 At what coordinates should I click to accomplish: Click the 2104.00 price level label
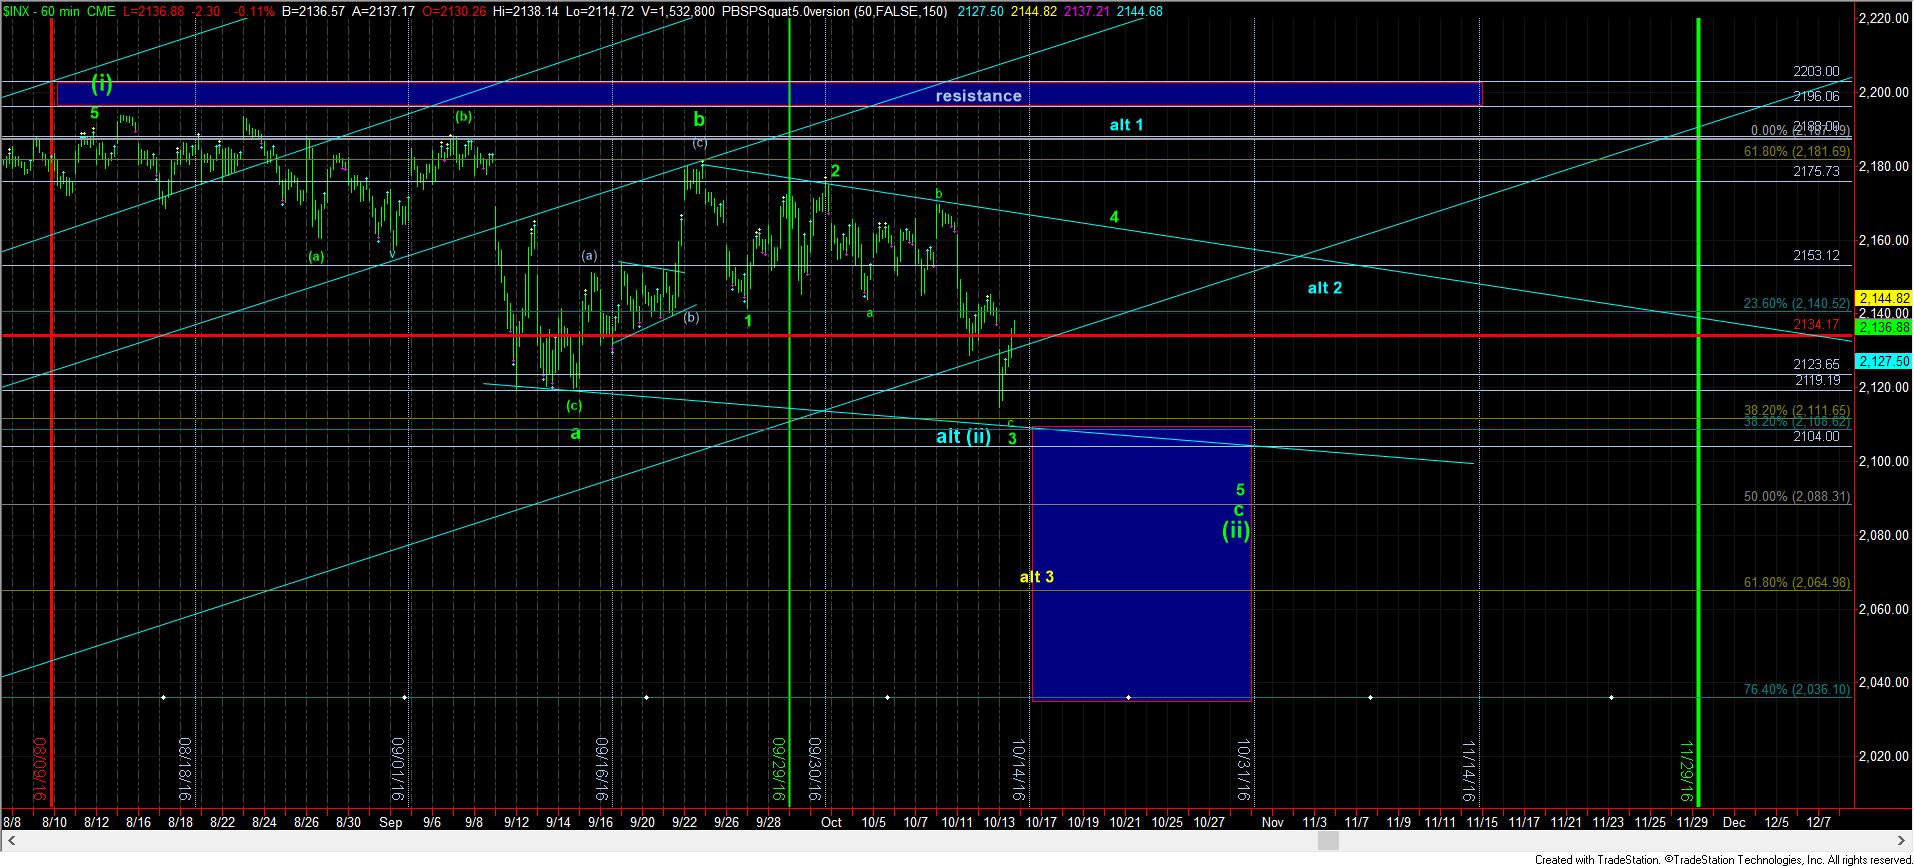pos(1816,437)
